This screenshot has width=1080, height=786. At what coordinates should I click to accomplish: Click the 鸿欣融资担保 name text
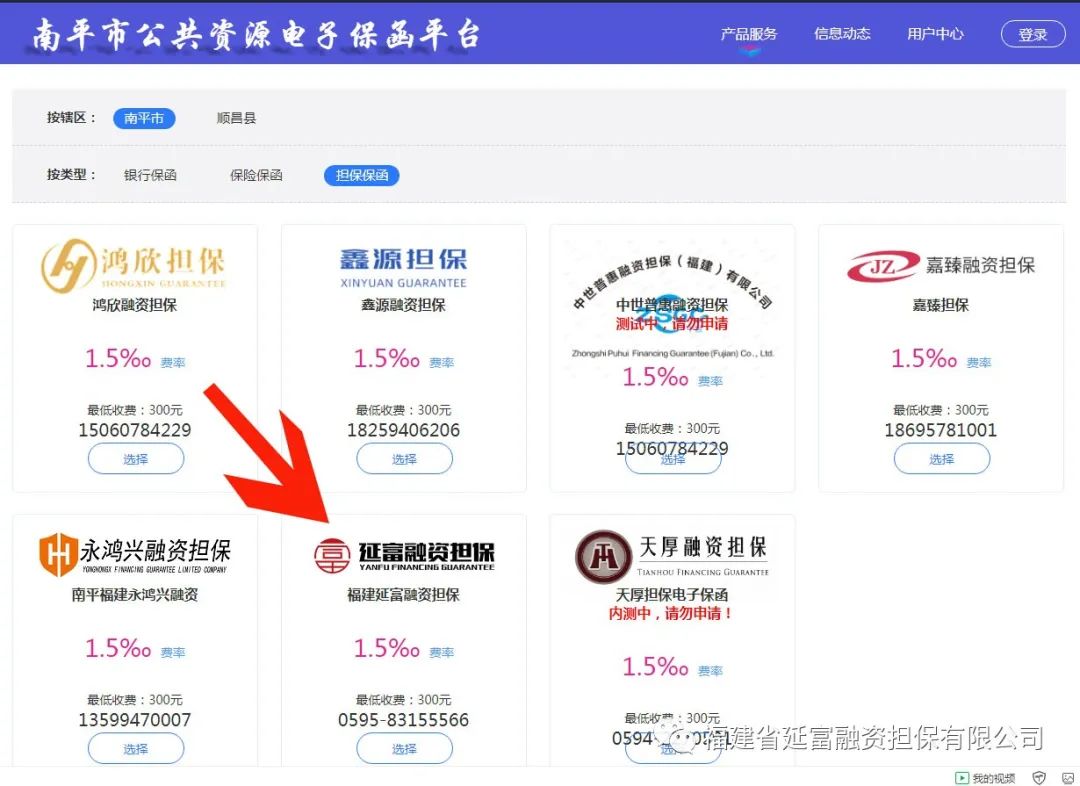(134, 305)
